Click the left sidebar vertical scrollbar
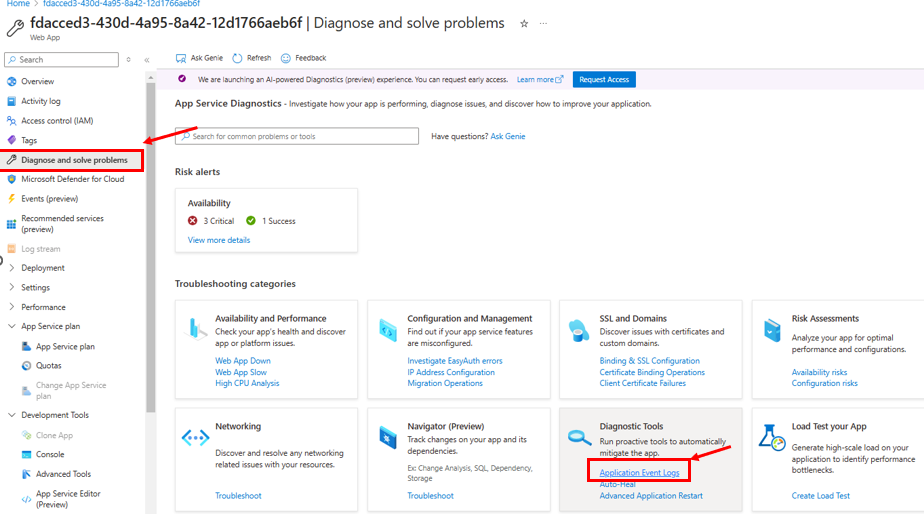This screenshot has width=924, height=514. (151, 250)
